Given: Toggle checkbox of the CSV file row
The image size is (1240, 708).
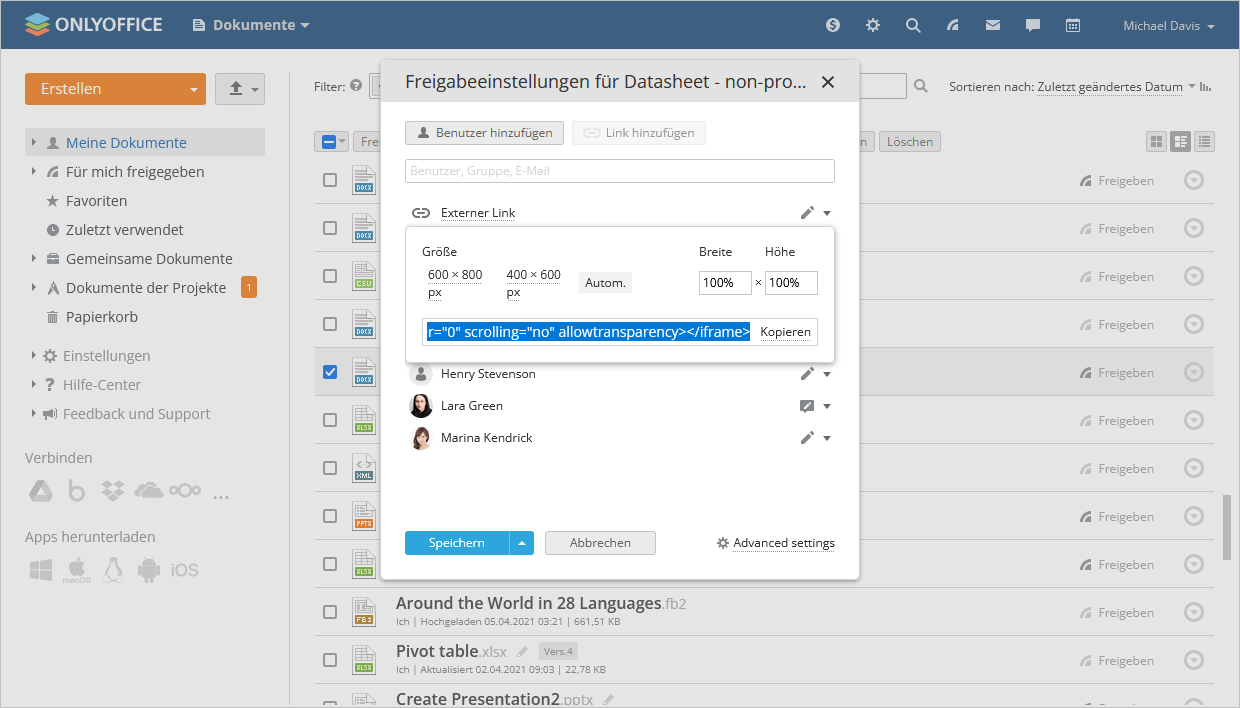Looking at the screenshot, I should [x=330, y=276].
